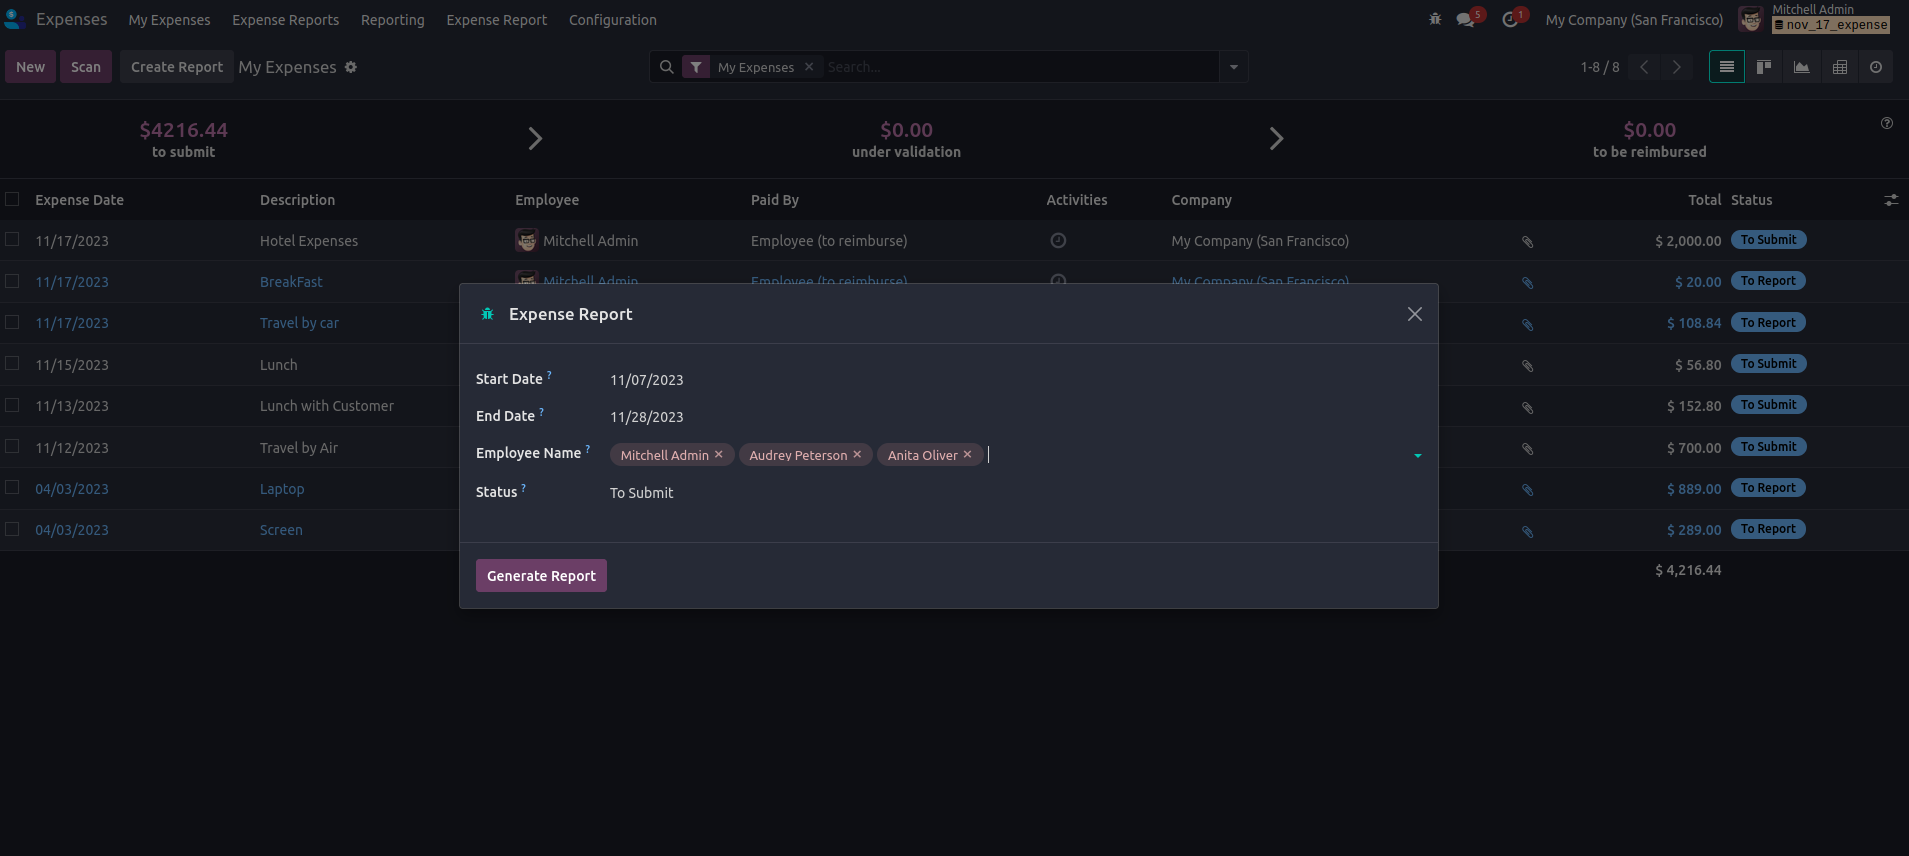Sort by Expense Date column header
The height and width of the screenshot is (856, 1909).
pos(80,200)
